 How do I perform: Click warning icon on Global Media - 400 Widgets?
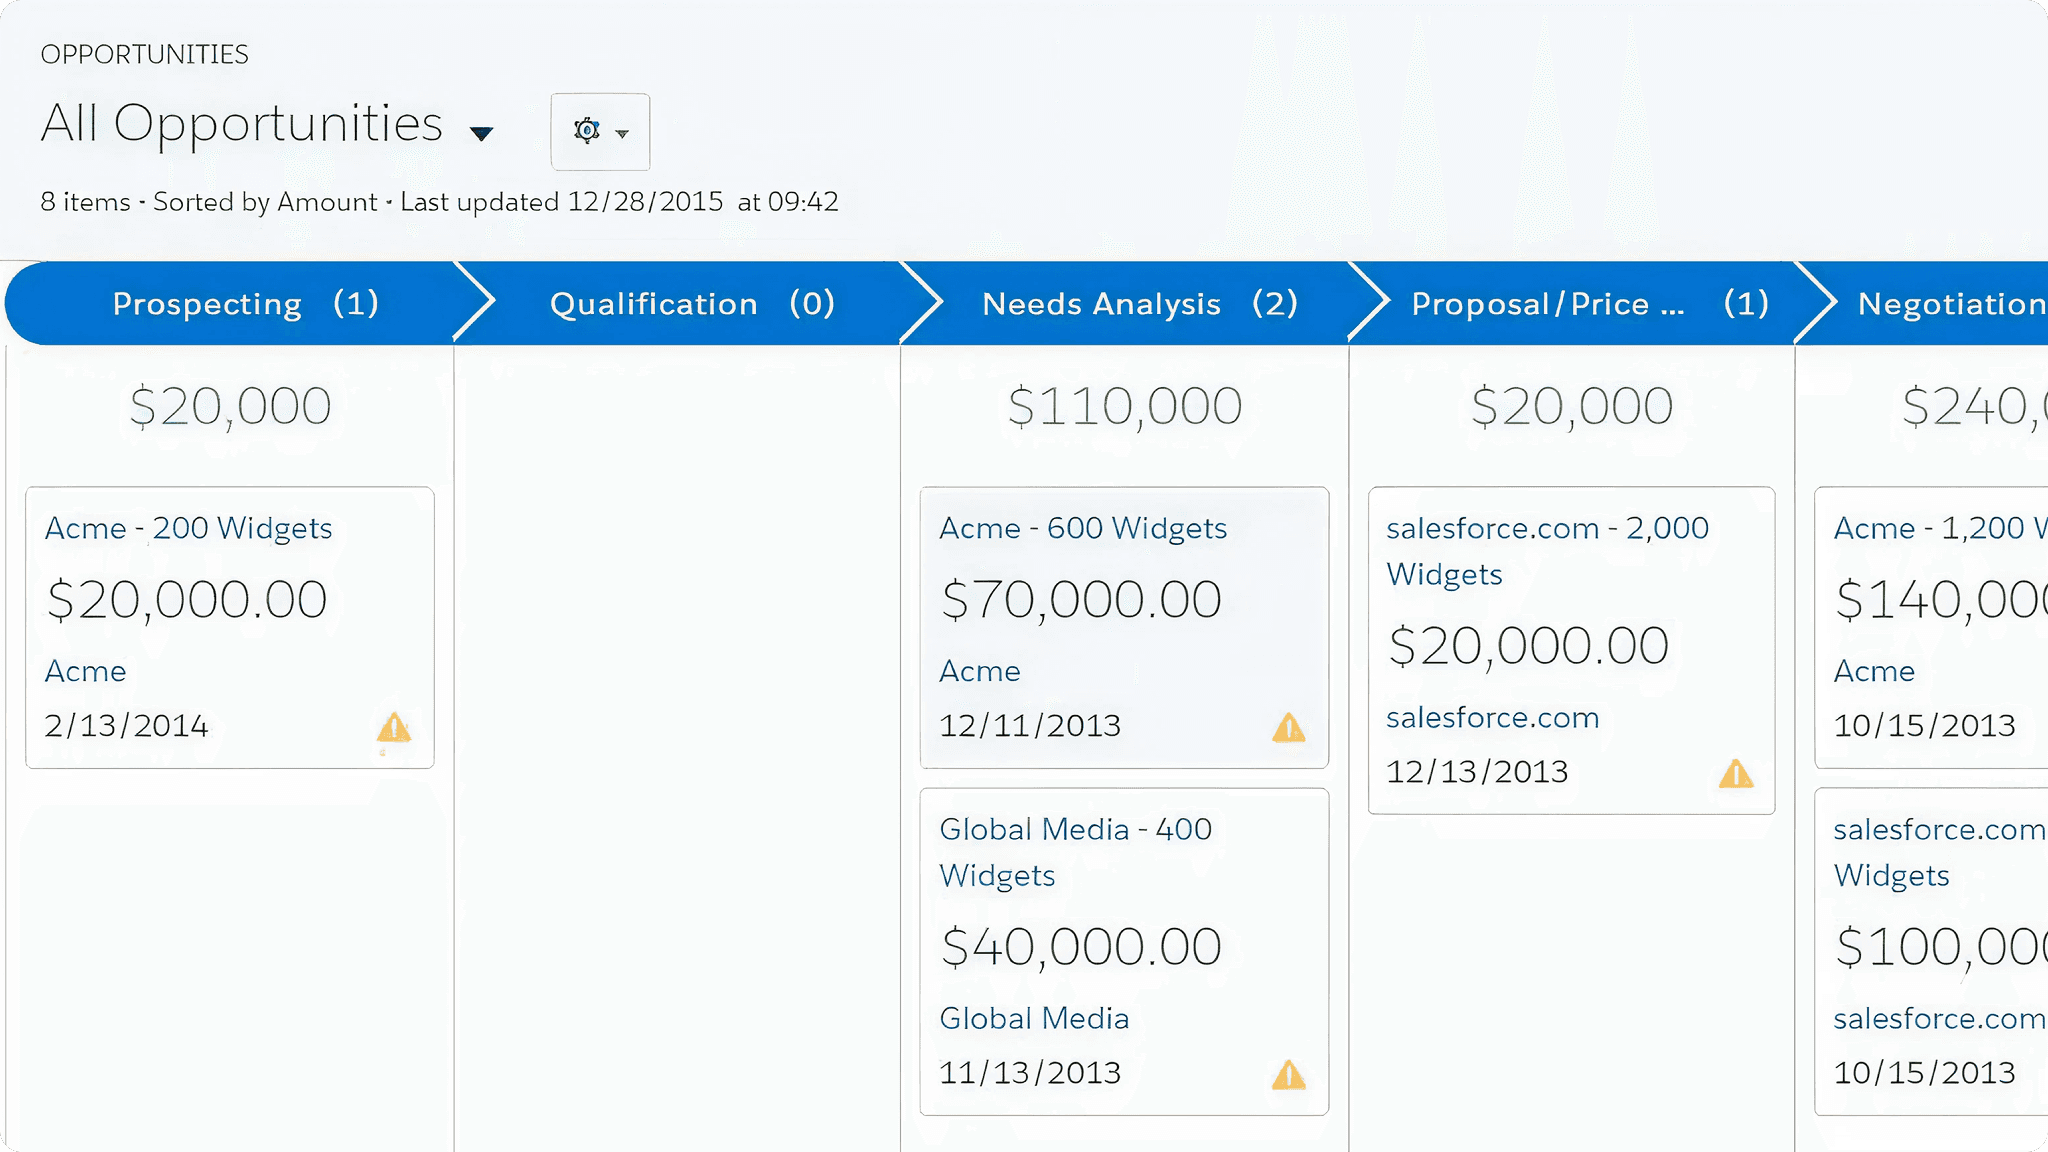[x=1289, y=1074]
